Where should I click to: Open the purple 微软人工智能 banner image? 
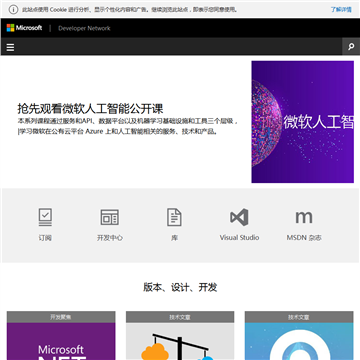tap(303, 122)
